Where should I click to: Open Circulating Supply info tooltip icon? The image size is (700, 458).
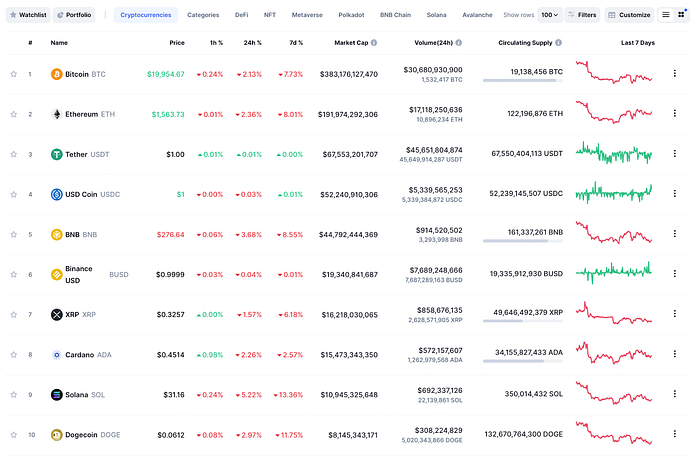pos(558,43)
